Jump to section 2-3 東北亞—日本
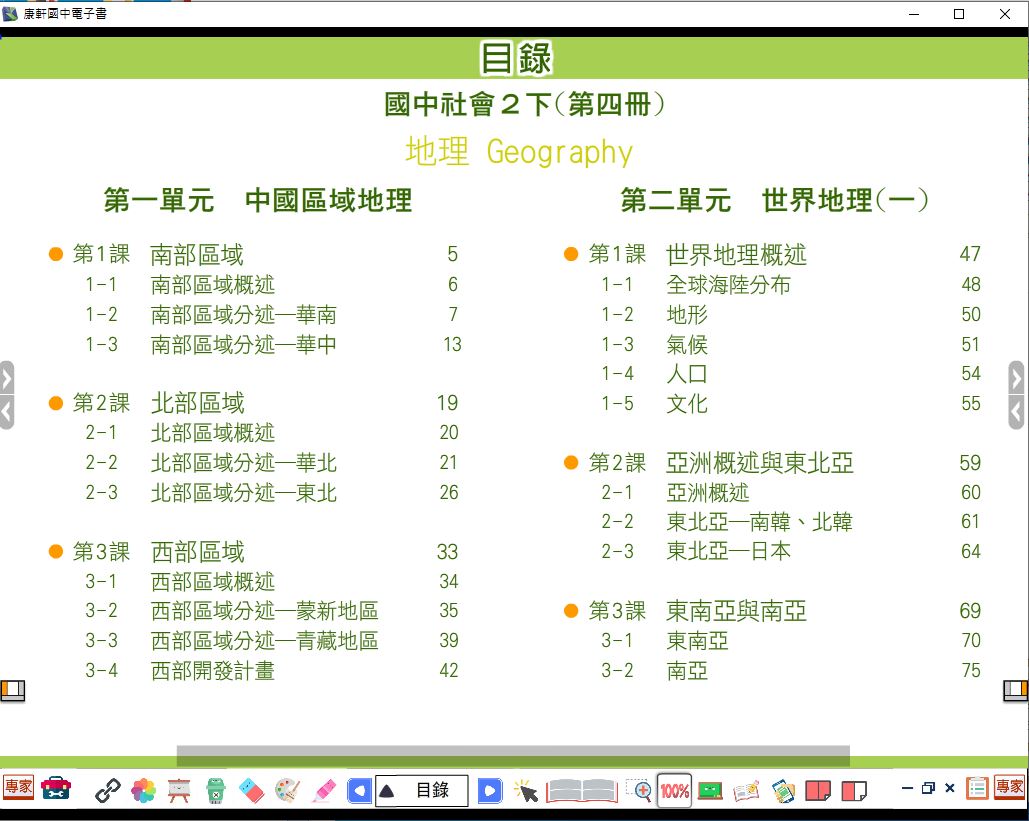Screen dimensions: 1029x821 (728, 551)
